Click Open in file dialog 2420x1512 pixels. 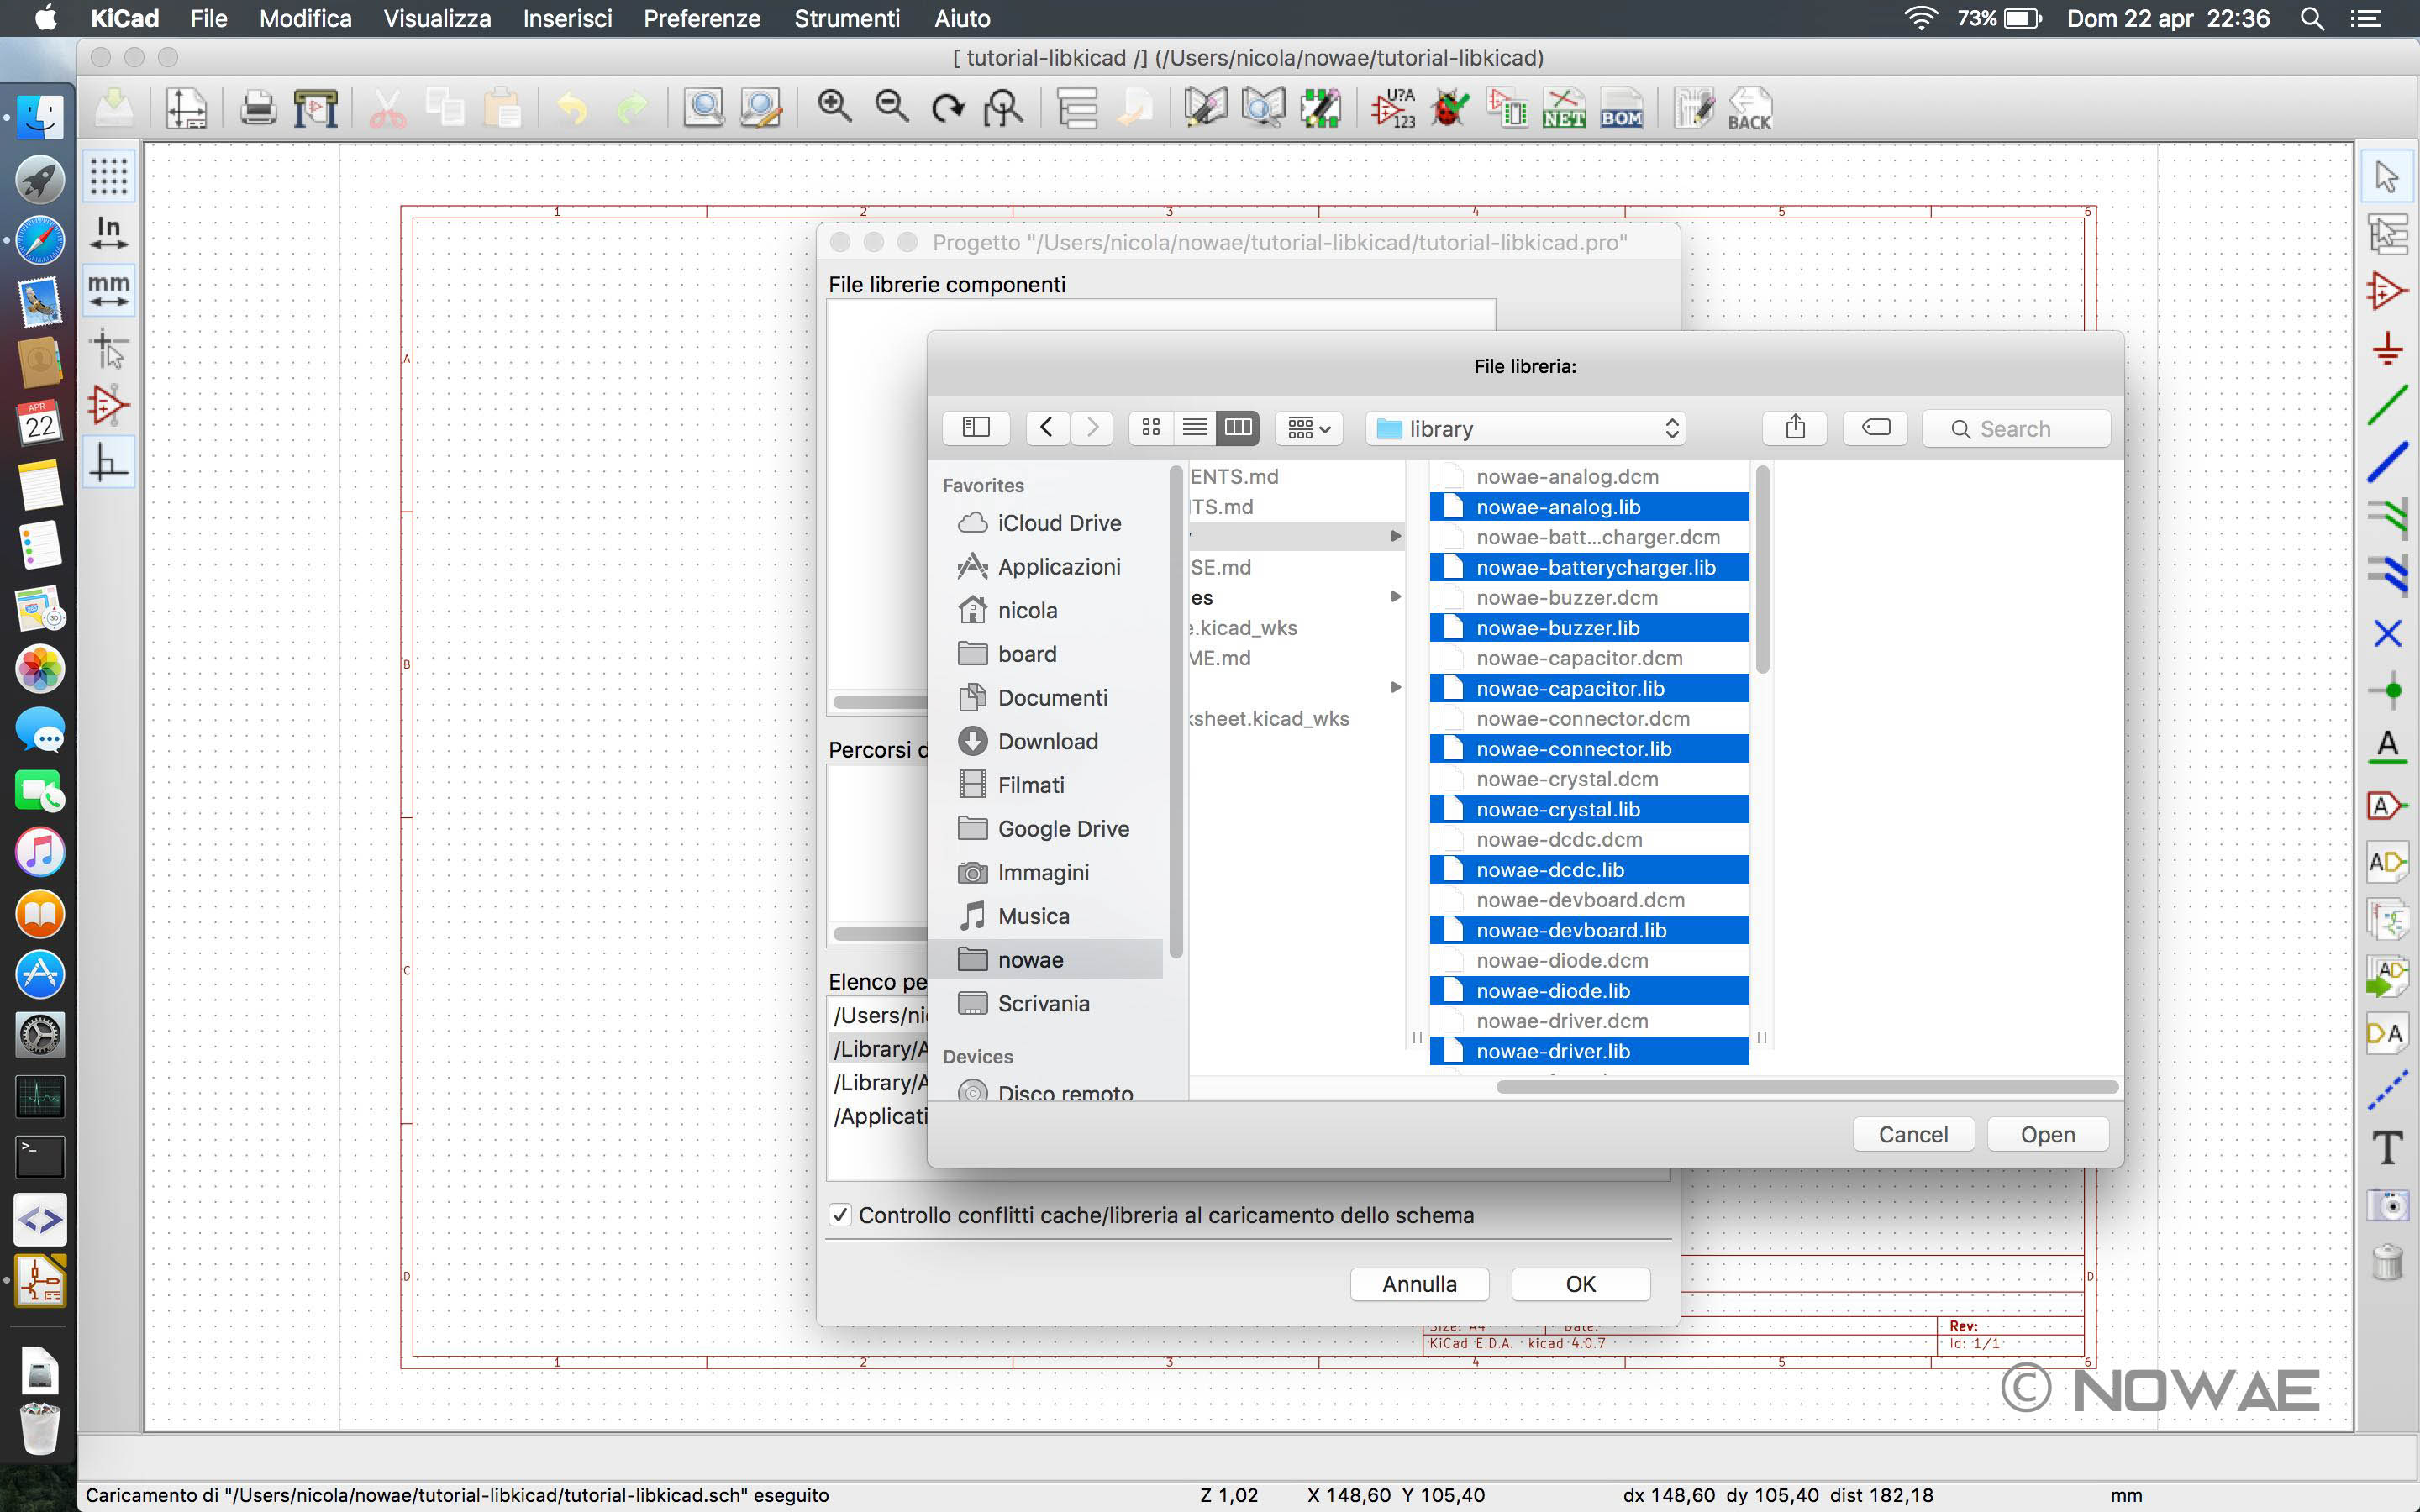point(2047,1134)
